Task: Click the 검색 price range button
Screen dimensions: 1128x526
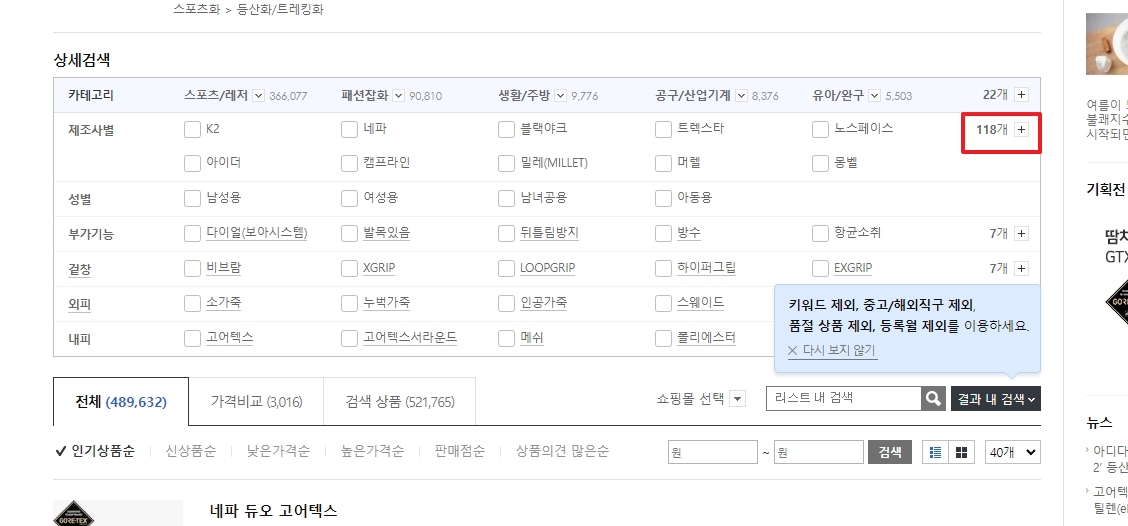Action: (890, 453)
